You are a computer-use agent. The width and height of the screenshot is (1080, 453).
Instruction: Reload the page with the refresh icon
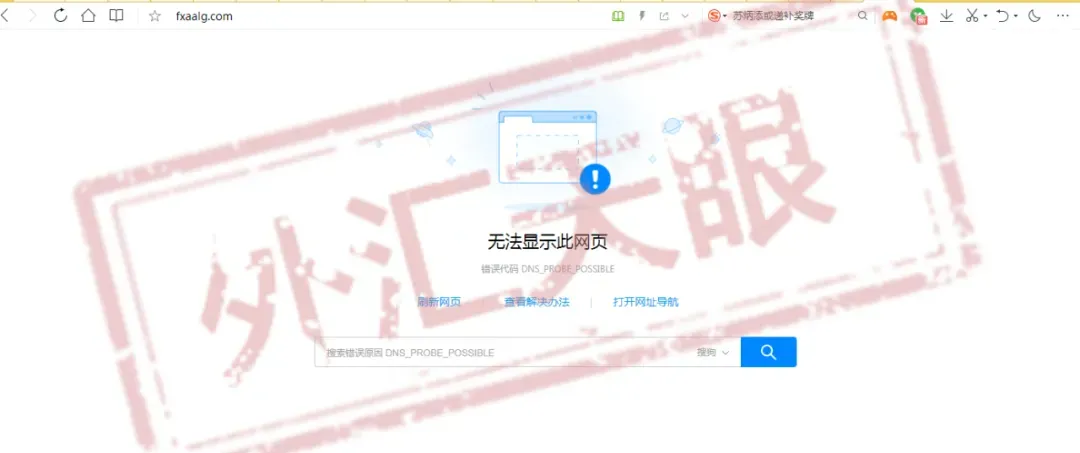coord(61,16)
